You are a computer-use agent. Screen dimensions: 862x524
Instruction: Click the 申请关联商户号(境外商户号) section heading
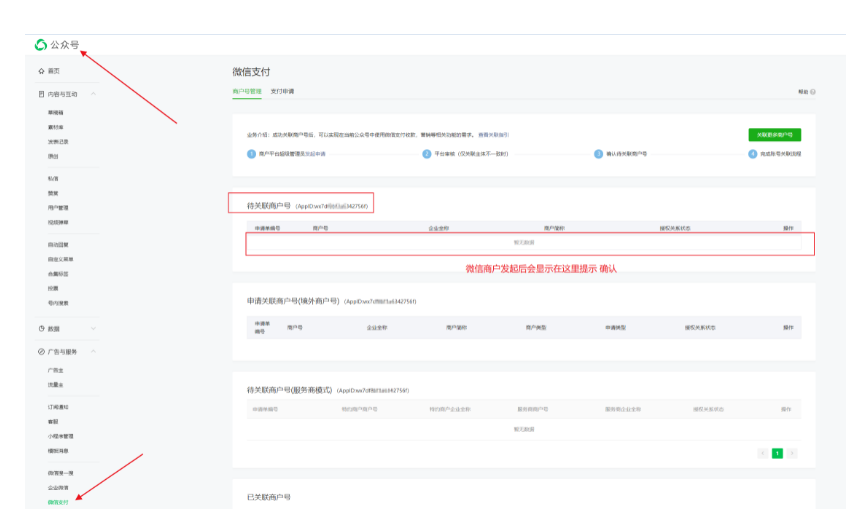331,301
